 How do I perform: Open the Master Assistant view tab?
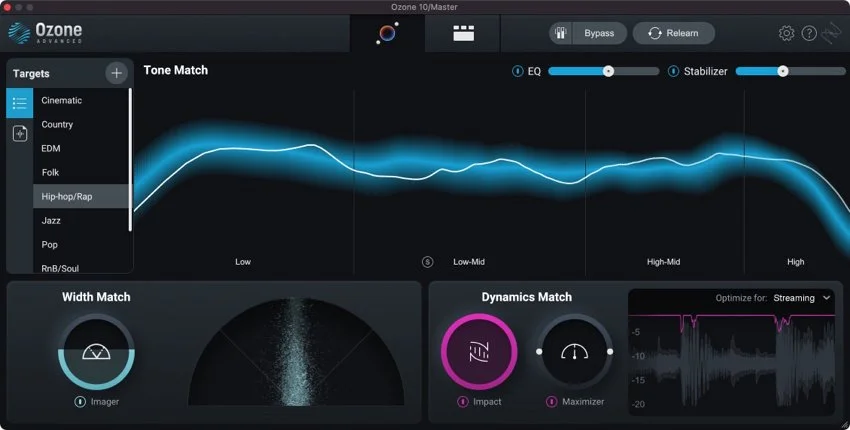click(387, 33)
